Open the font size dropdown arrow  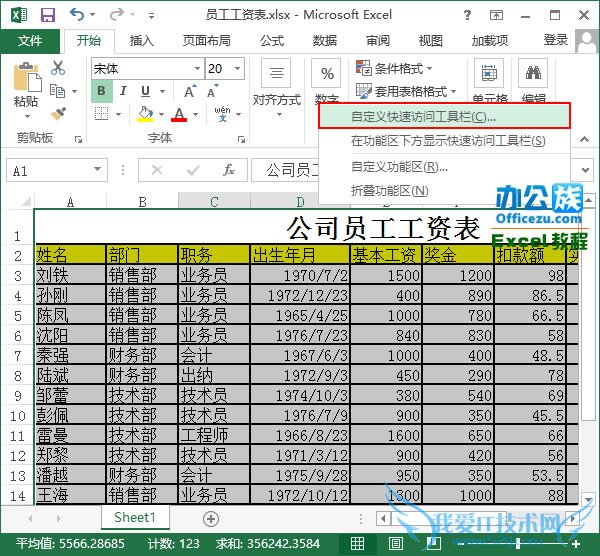click(243, 69)
